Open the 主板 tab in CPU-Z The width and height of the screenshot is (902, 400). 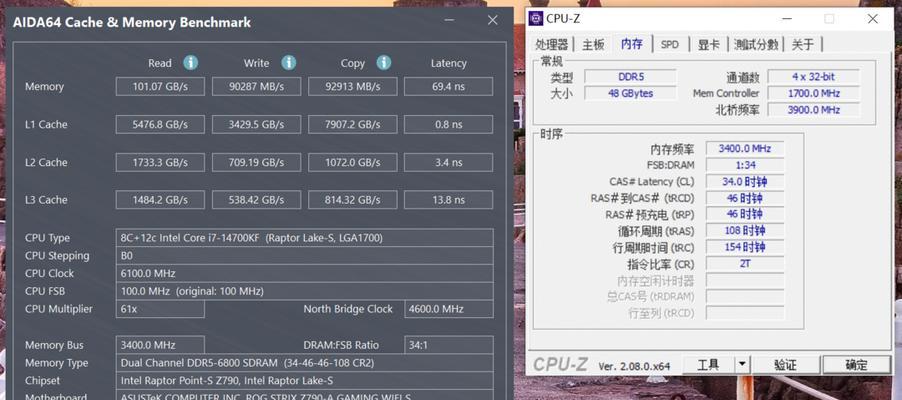[x=593, y=44]
